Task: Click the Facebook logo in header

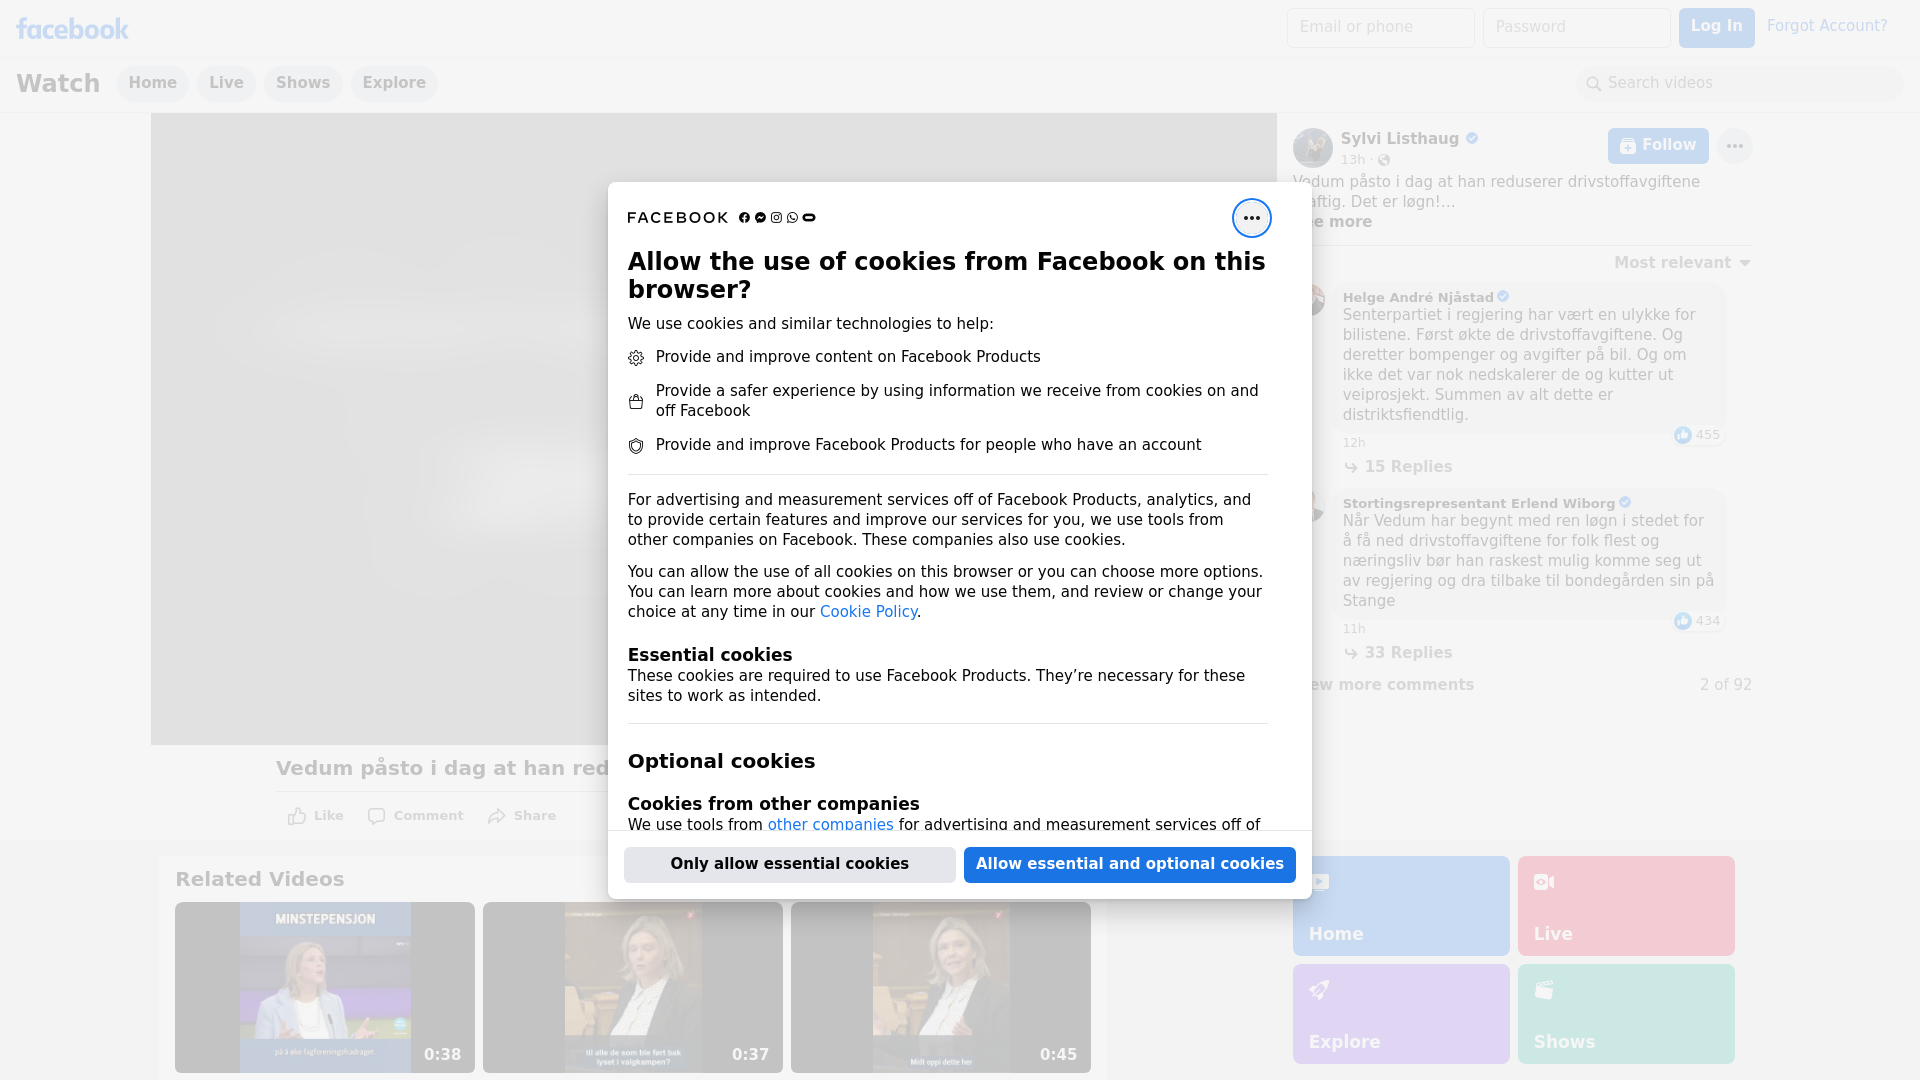Action: point(72,28)
